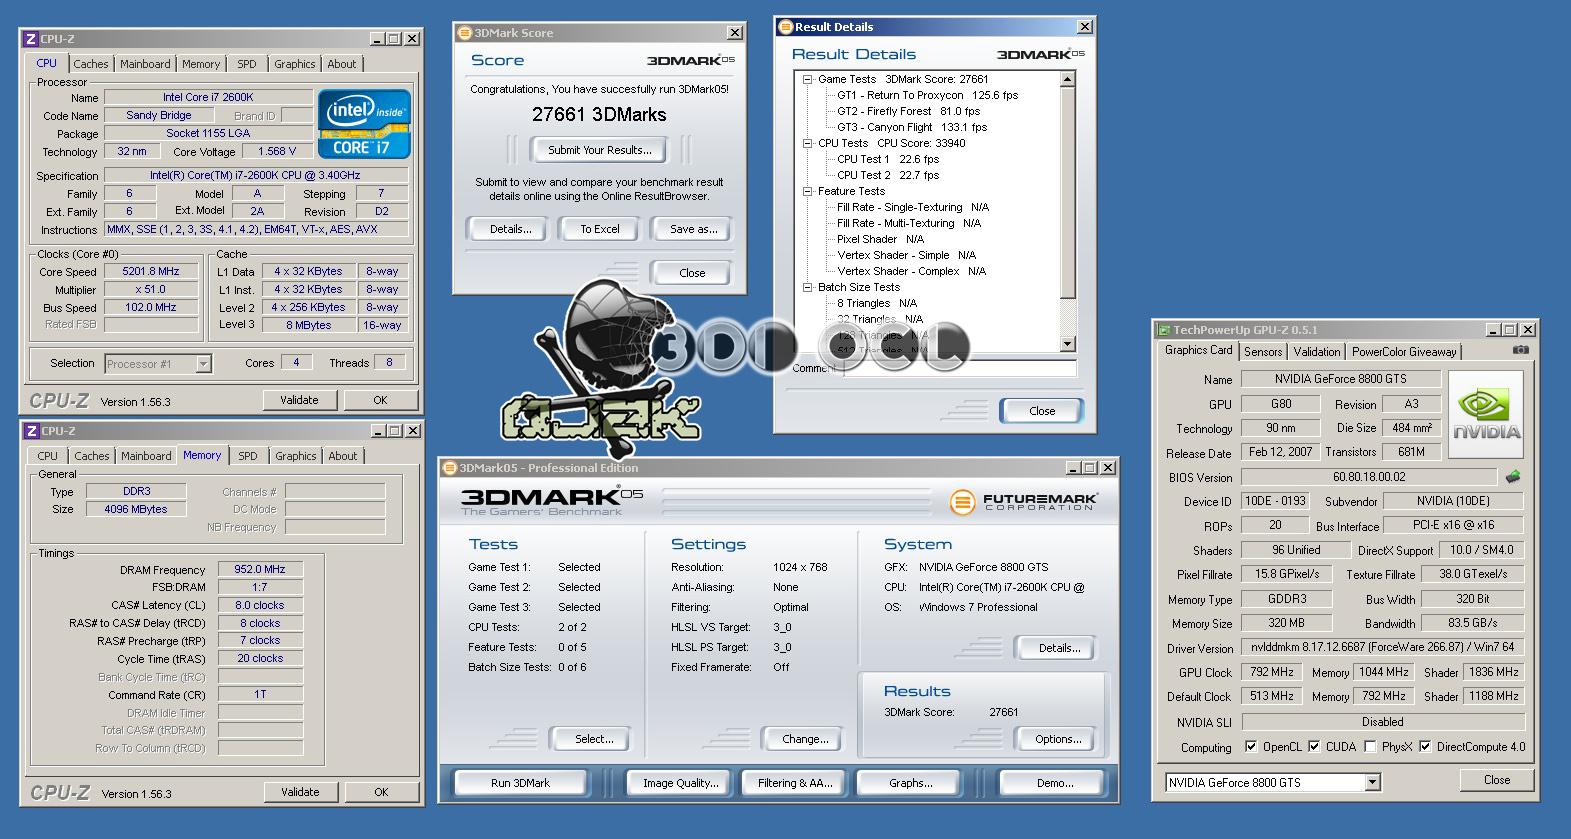Click the GPU-Z screenshot camera icon

1520,350
